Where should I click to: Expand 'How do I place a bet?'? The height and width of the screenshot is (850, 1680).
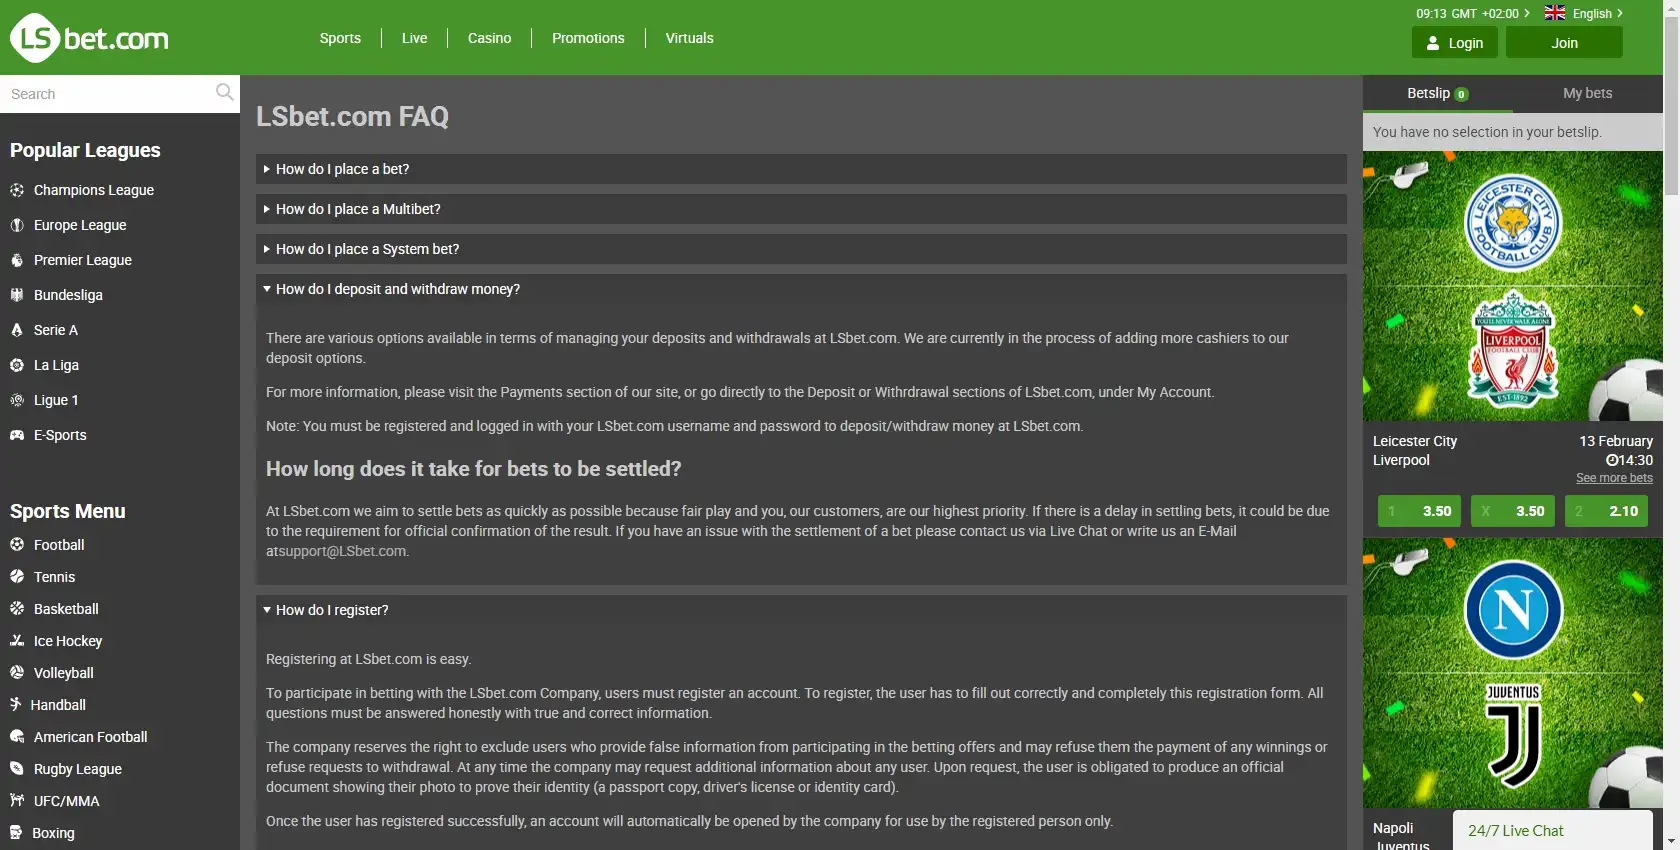point(342,169)
